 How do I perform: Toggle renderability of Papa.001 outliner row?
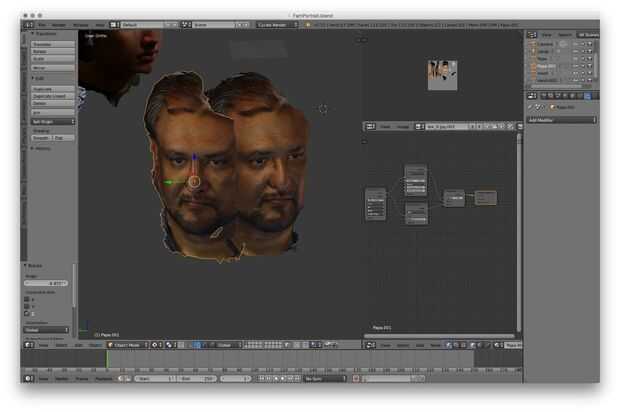click(590, 66)
